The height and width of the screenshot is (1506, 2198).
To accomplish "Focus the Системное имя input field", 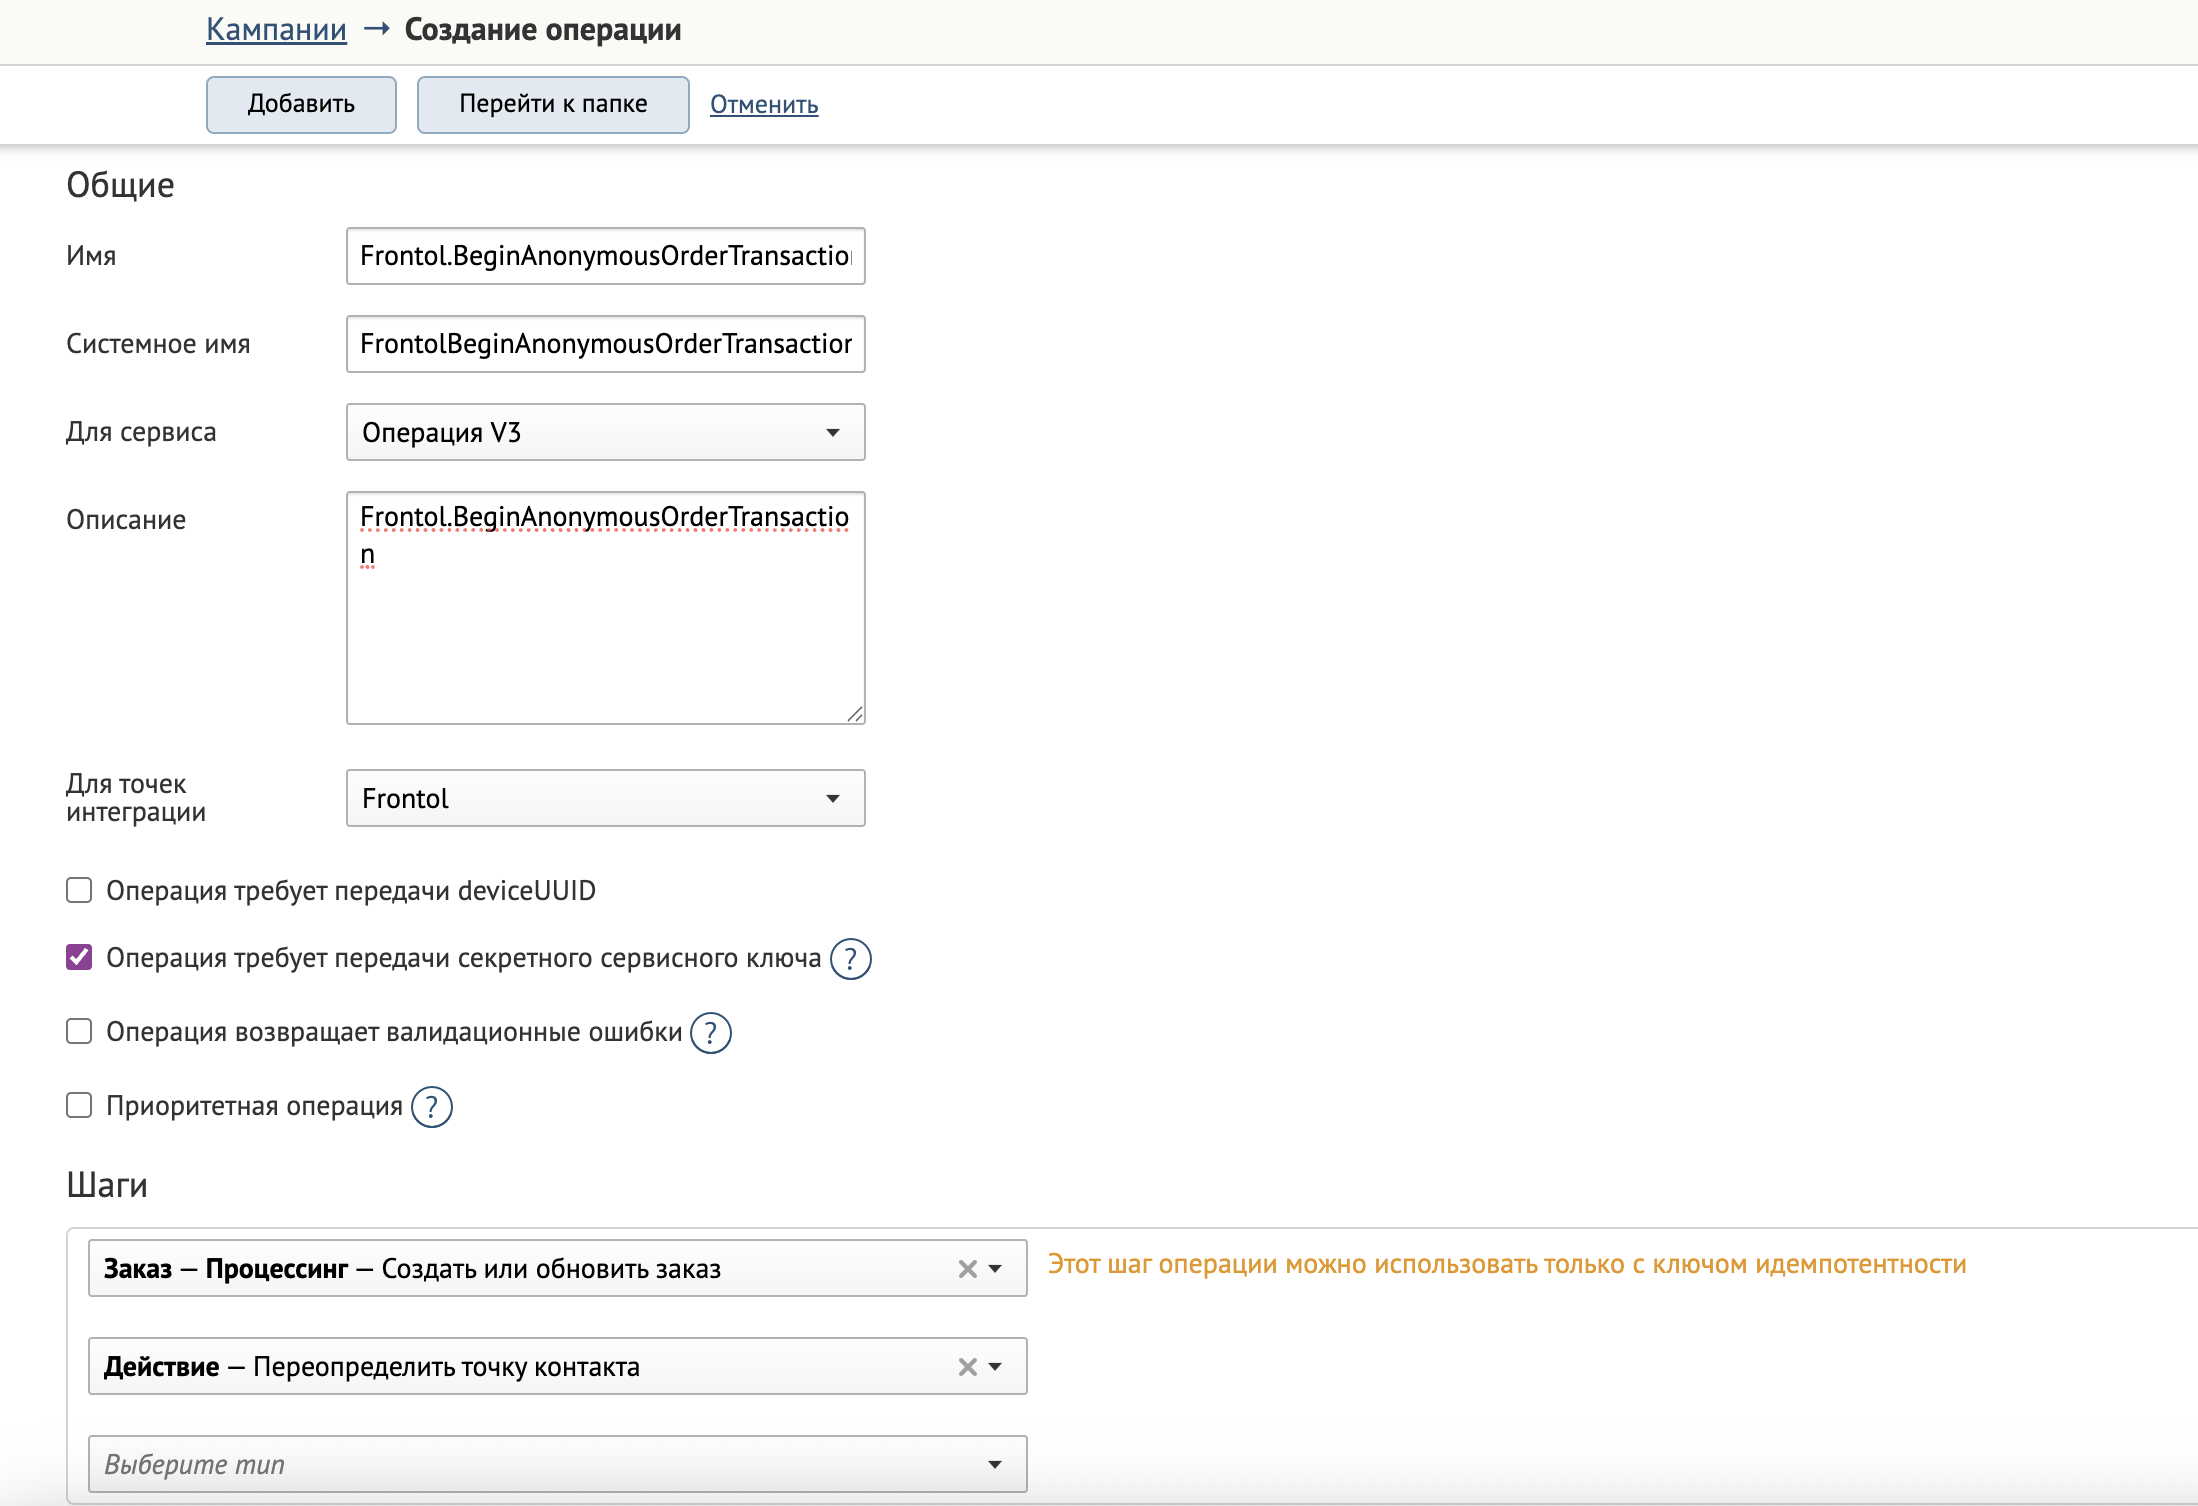I will point(605,344).
